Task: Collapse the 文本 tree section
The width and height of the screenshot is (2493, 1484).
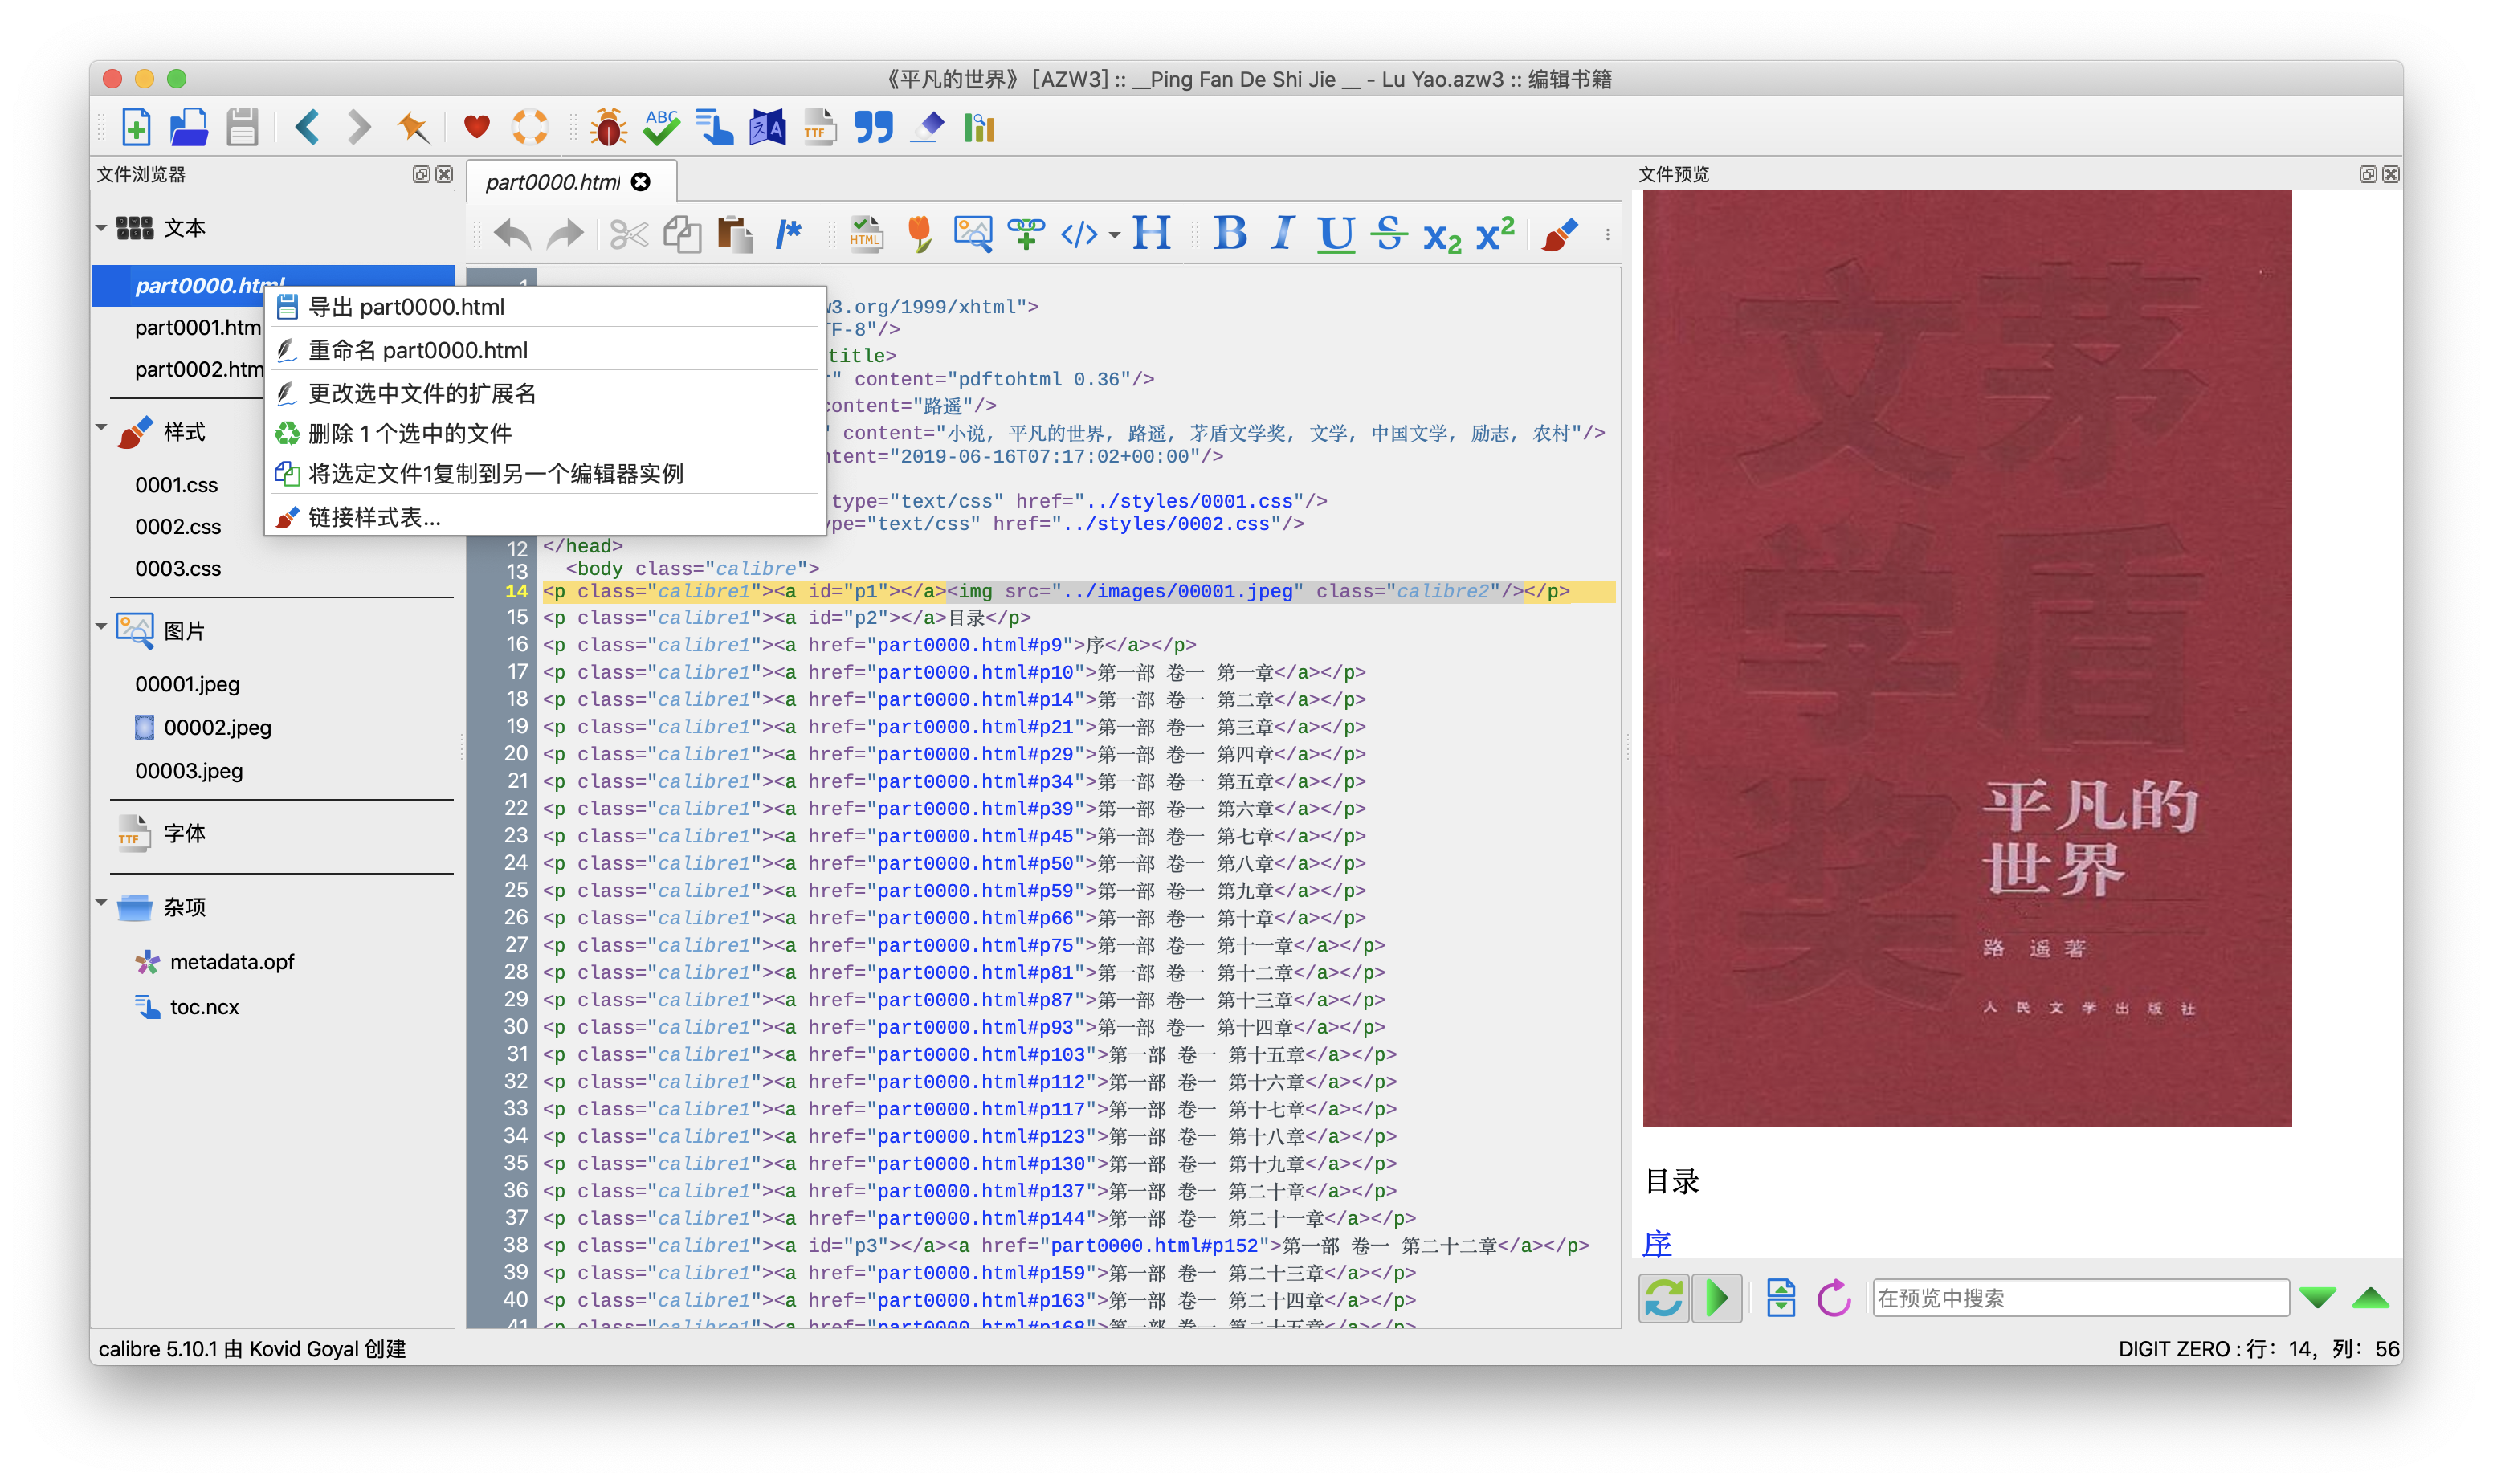Action: [101, 228]
